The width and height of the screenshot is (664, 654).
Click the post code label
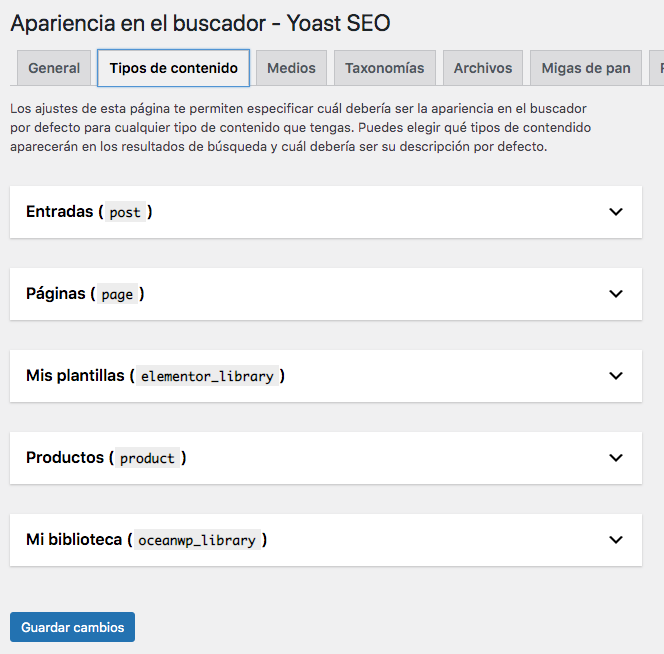point(125,212)
